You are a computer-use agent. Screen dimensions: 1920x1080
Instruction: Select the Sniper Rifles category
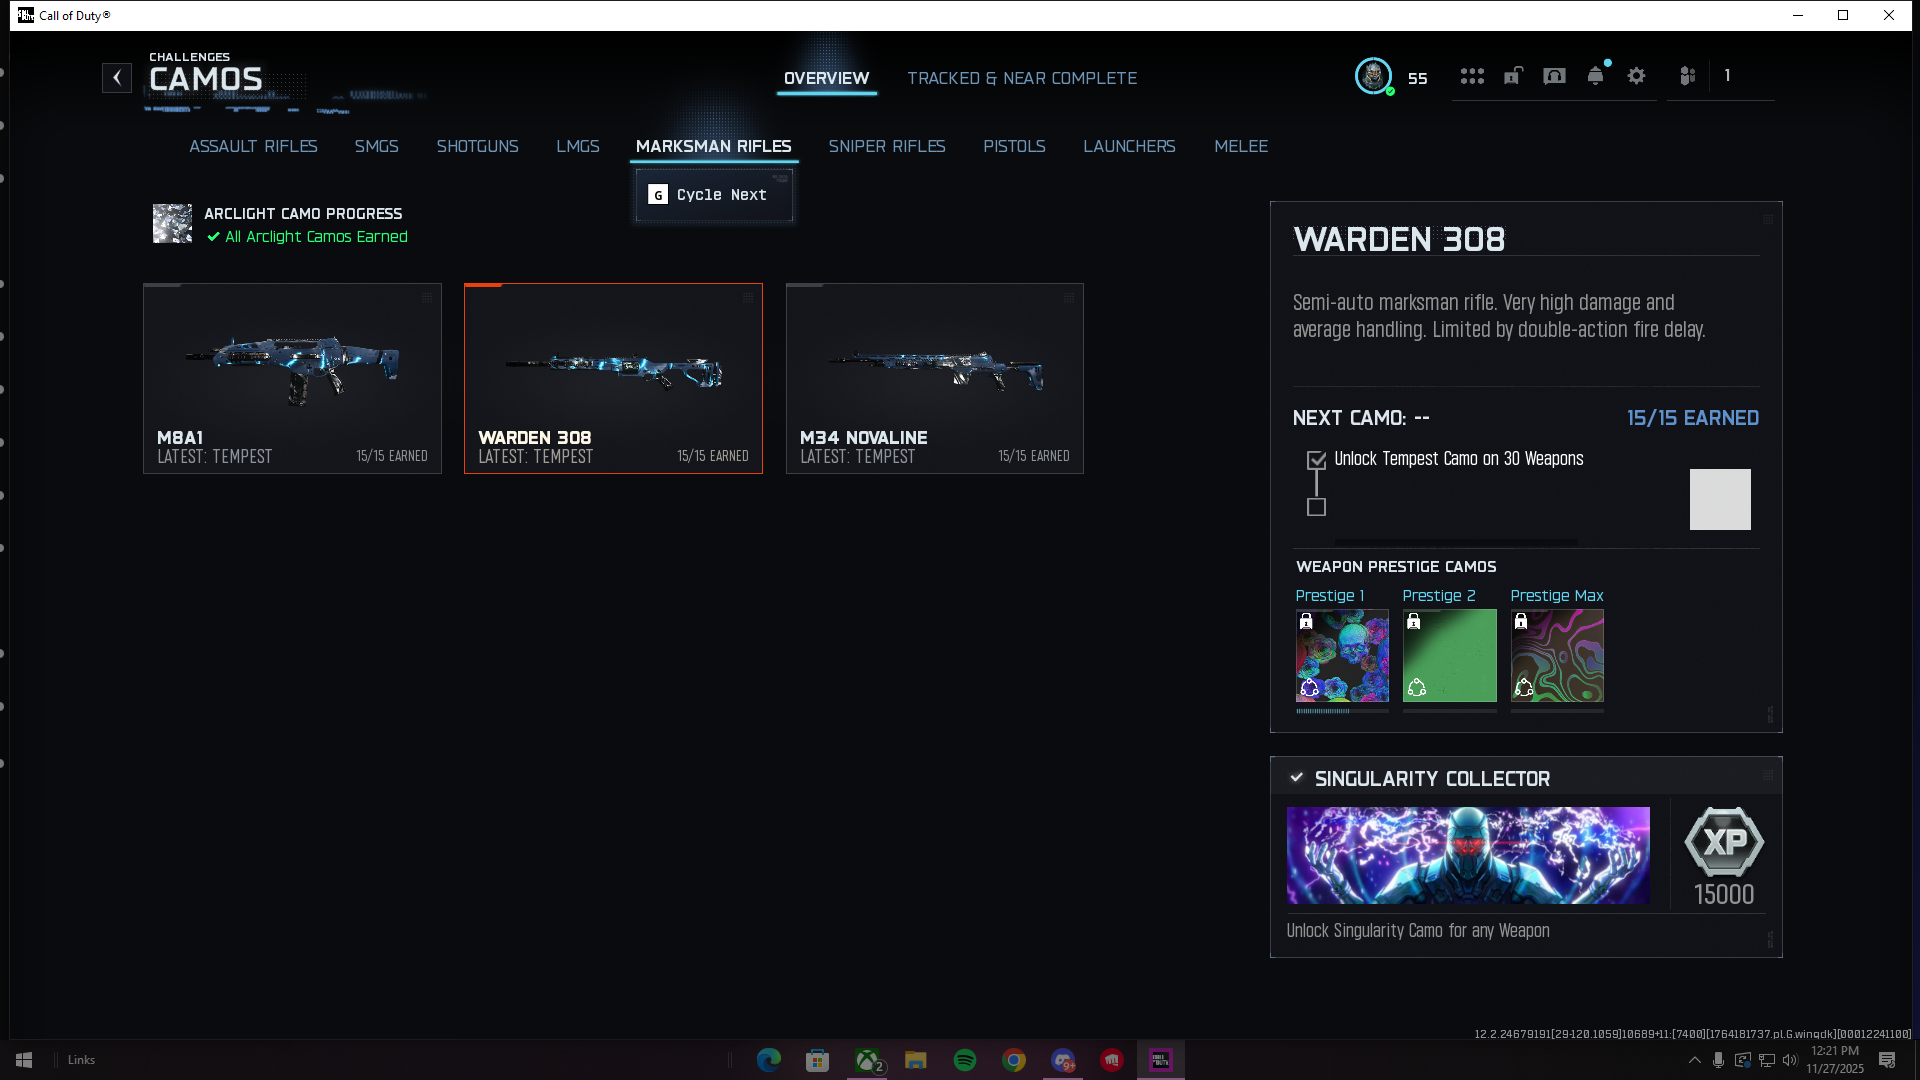point(887,146)
